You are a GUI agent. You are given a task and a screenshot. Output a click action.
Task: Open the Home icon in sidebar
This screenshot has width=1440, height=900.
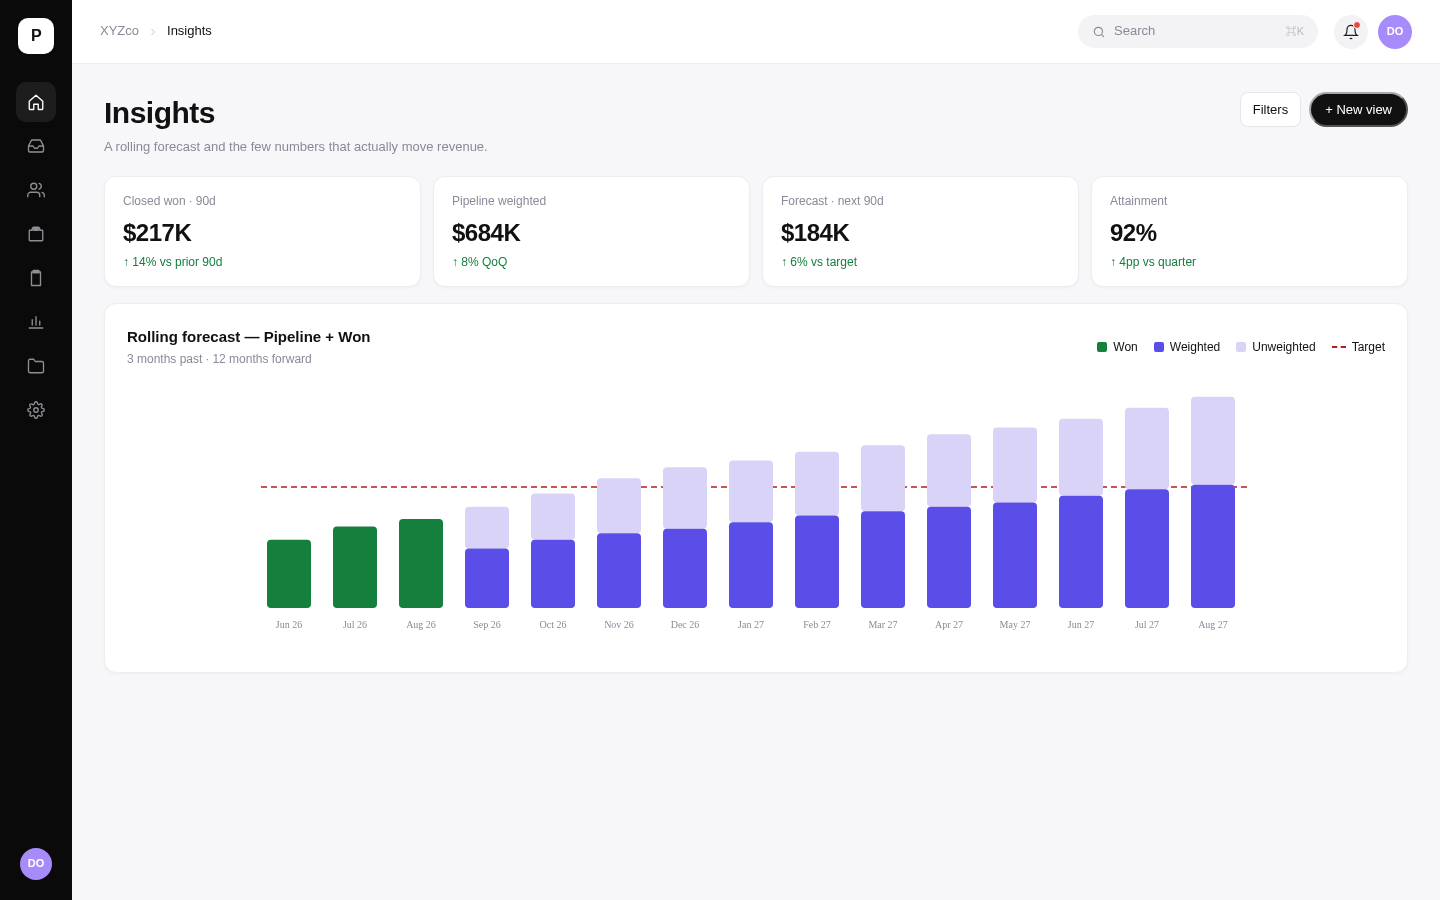coord(36,102)
